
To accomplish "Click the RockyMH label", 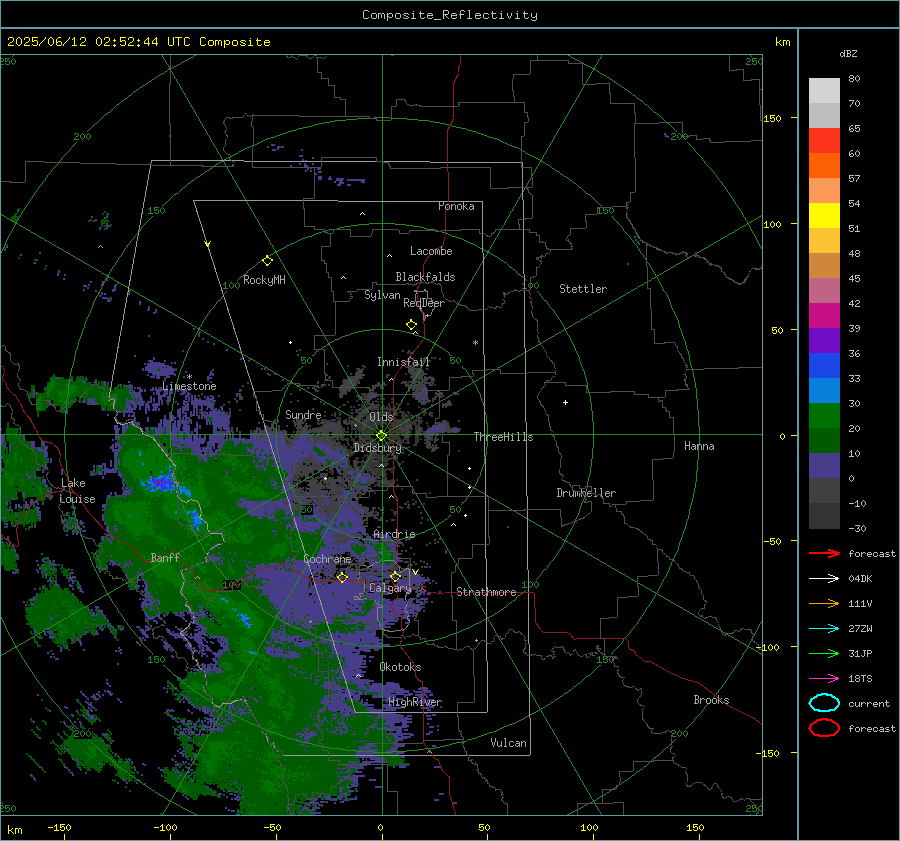I will click(263, 280).
